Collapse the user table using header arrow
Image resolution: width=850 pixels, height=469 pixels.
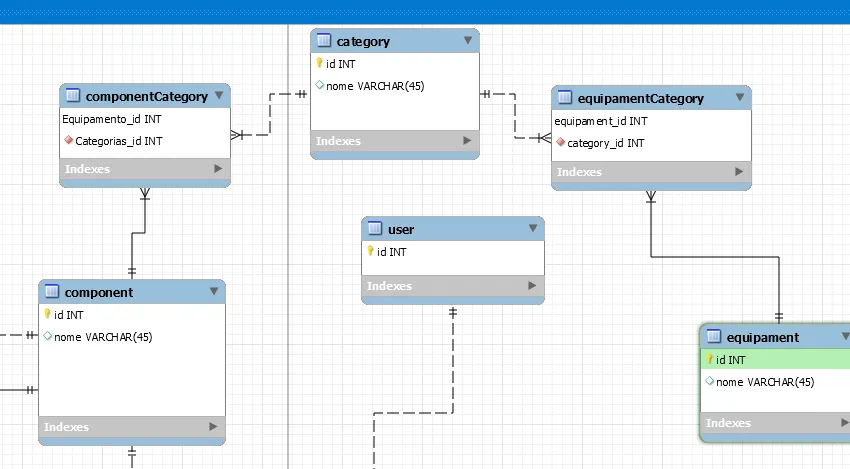click(x=533, y=229)
